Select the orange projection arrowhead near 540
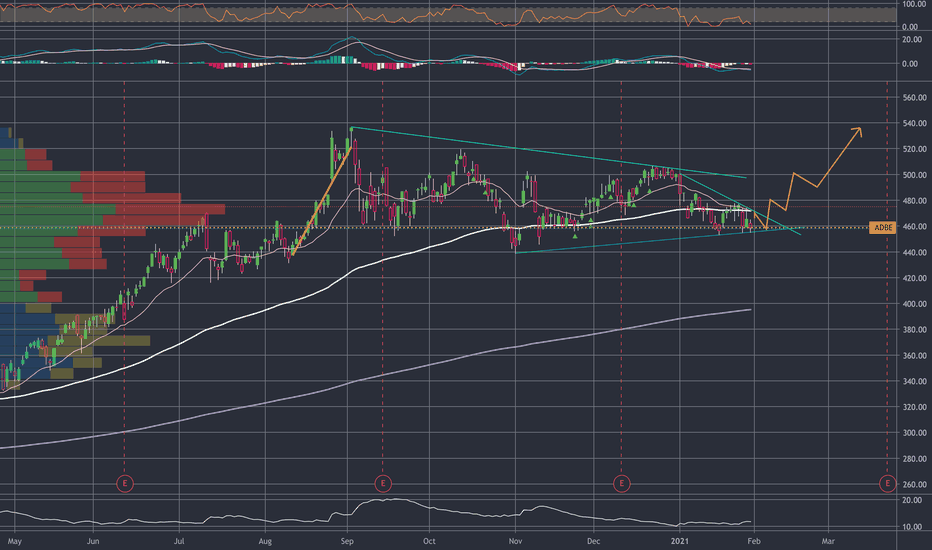932x550 pixels. point(857,131)
